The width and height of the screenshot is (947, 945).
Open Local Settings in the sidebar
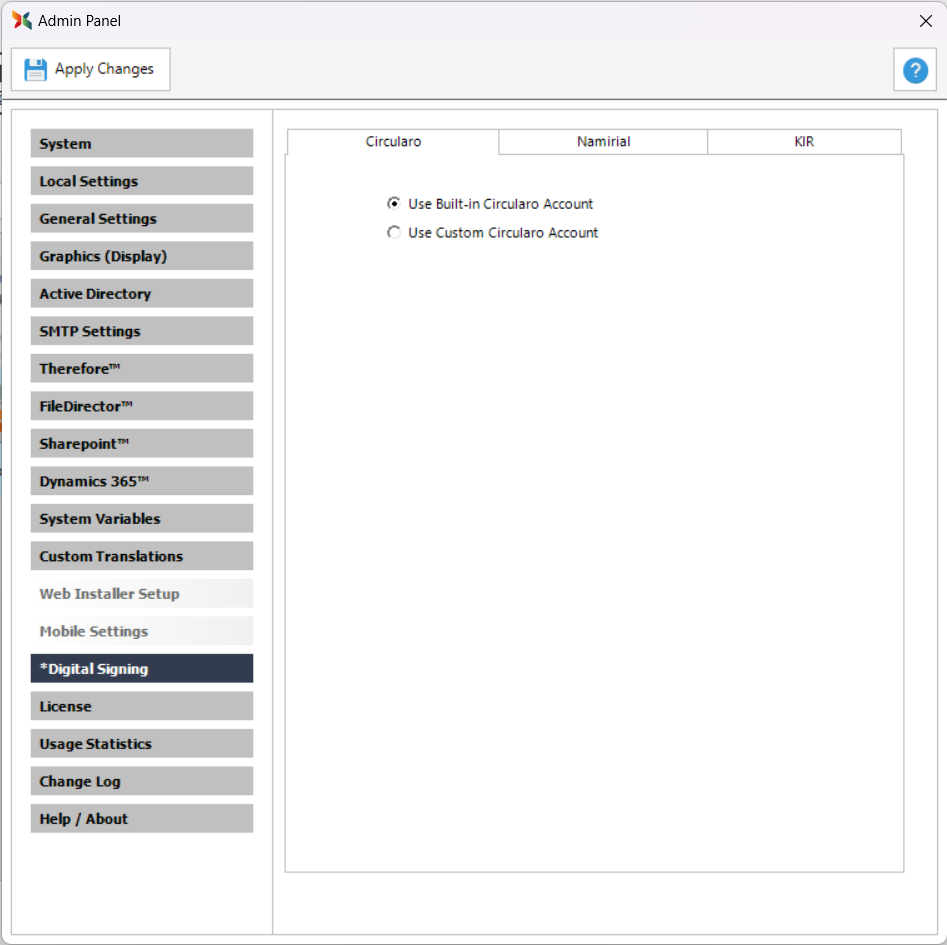[141, 181]
